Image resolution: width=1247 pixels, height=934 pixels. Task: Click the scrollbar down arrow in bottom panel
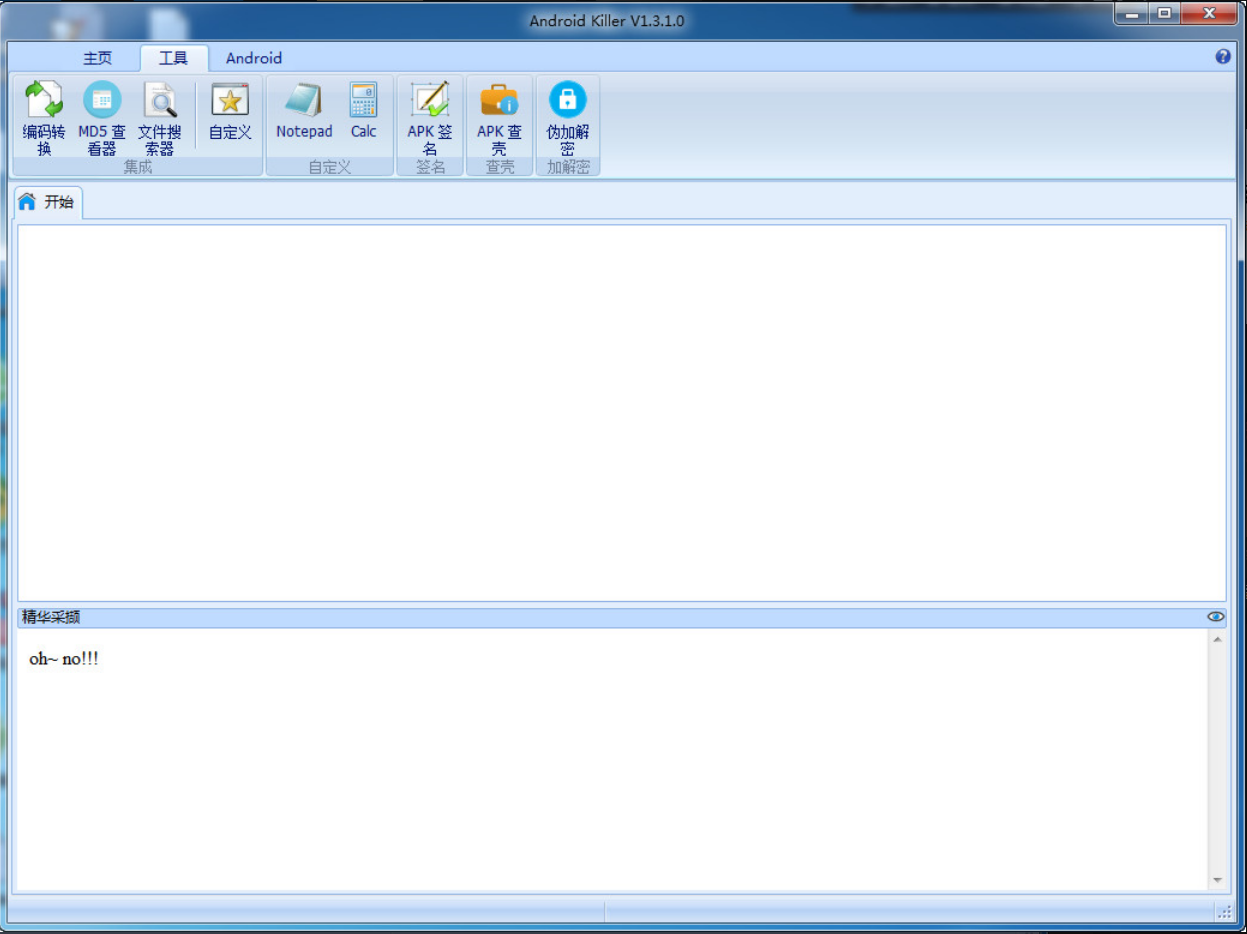click(x=1217, y=880)
